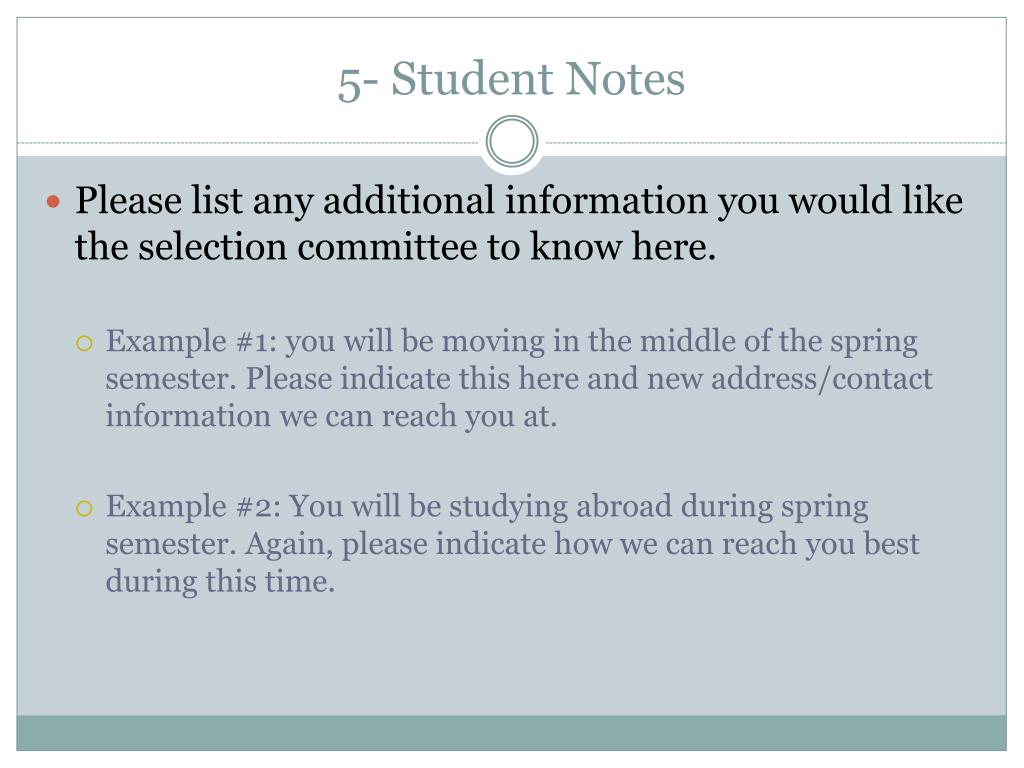Click the words "during this time."
Image resolution: width=1024 pixels, height=768 pixels.
220,581
